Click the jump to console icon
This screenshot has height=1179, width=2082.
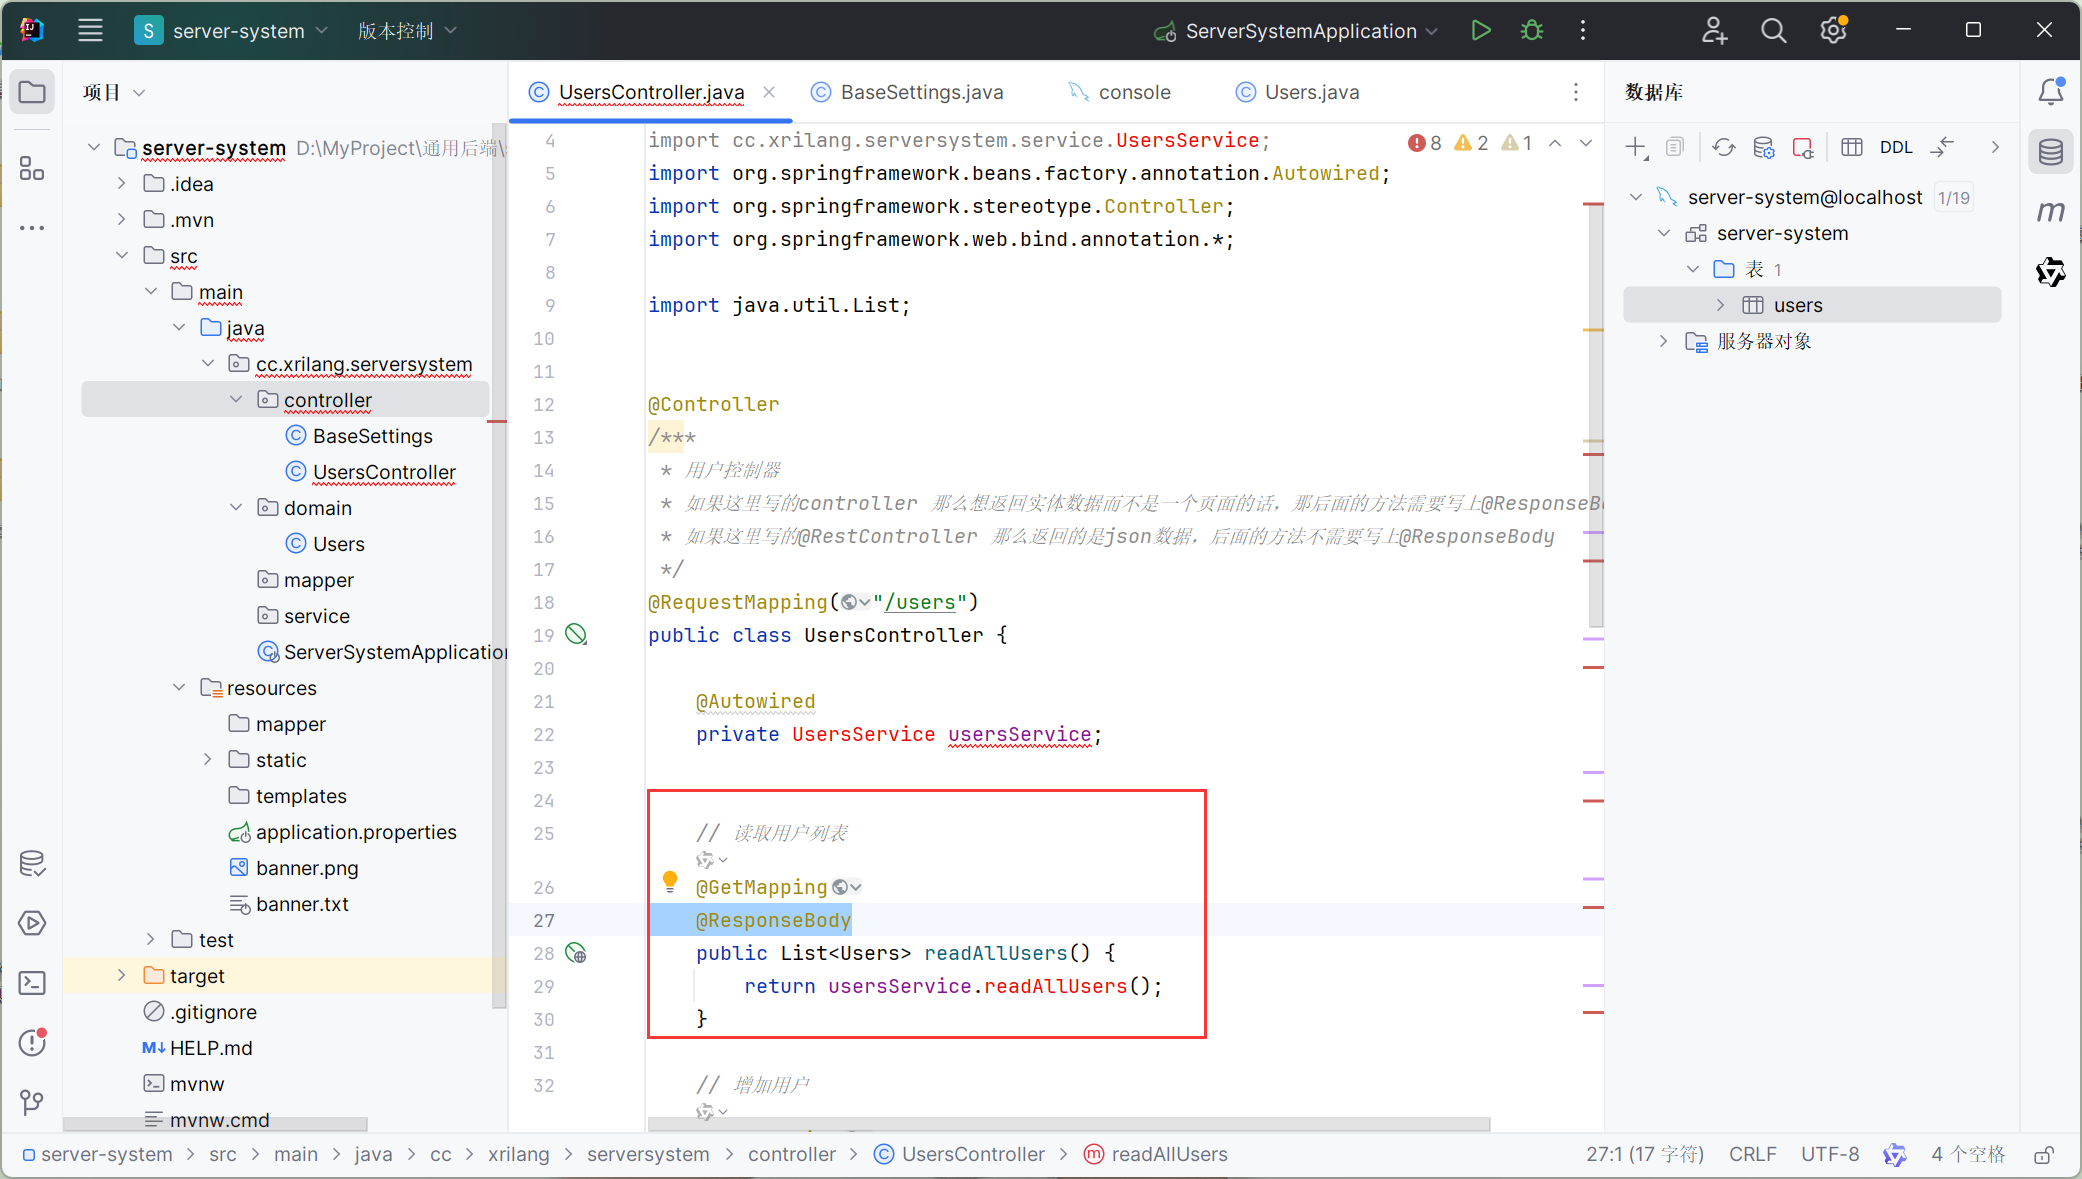coord(1942,148)
